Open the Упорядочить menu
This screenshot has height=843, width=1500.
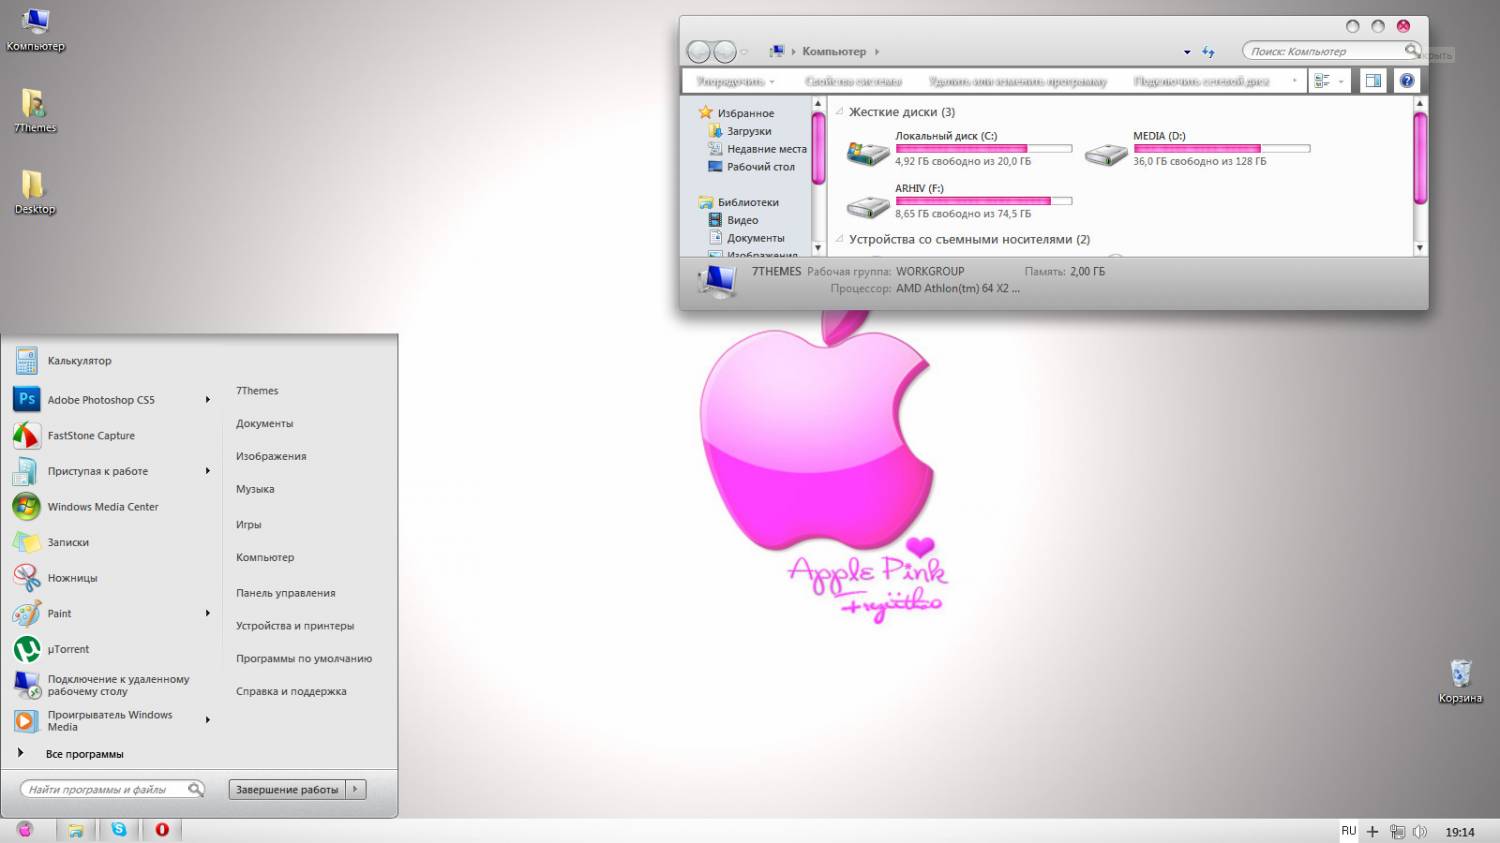[735, 81]
